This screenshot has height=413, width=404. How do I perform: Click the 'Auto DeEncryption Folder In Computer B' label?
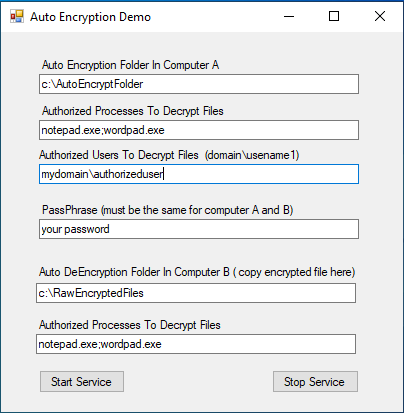pos(134,272)
